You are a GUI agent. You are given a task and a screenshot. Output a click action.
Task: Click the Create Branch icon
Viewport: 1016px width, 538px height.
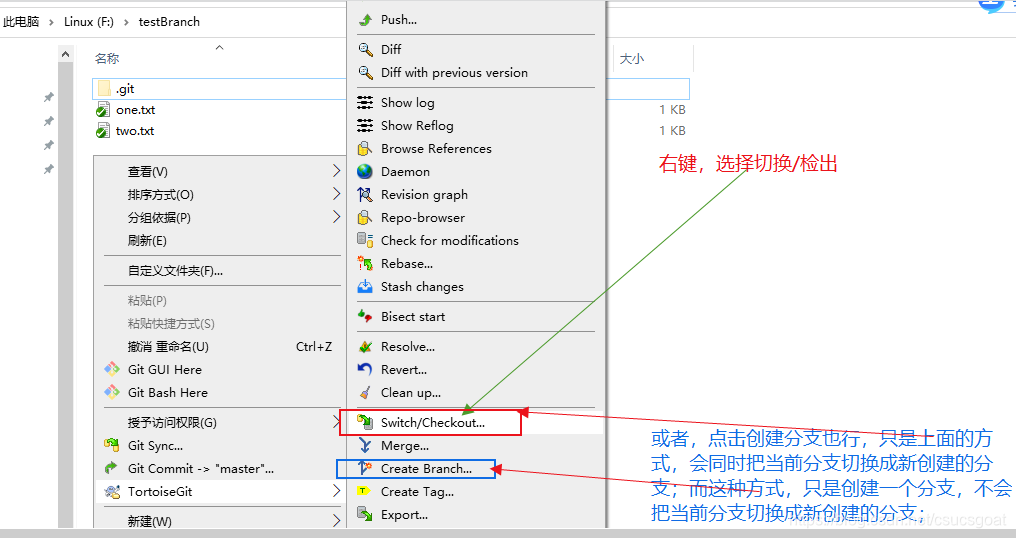click(x=365, y=468)
